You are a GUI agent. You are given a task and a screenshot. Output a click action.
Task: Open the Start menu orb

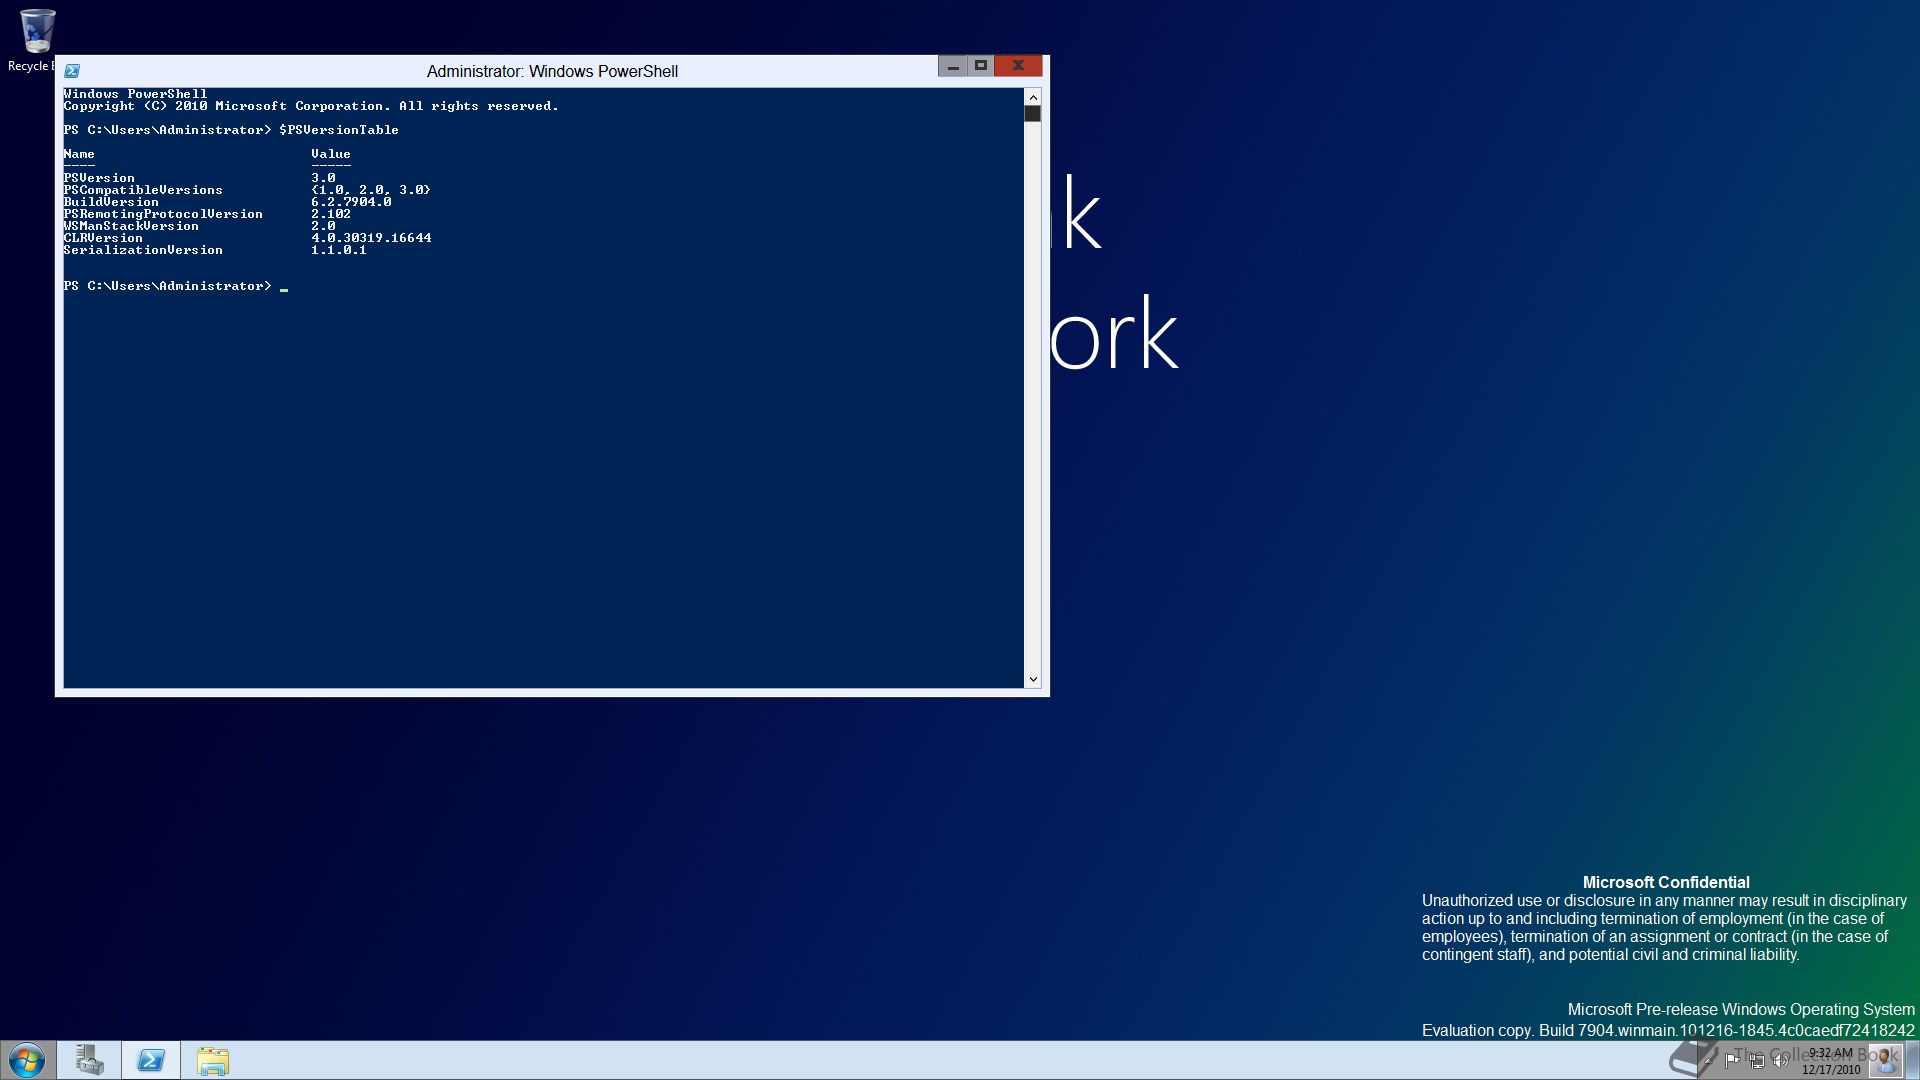27,1060
